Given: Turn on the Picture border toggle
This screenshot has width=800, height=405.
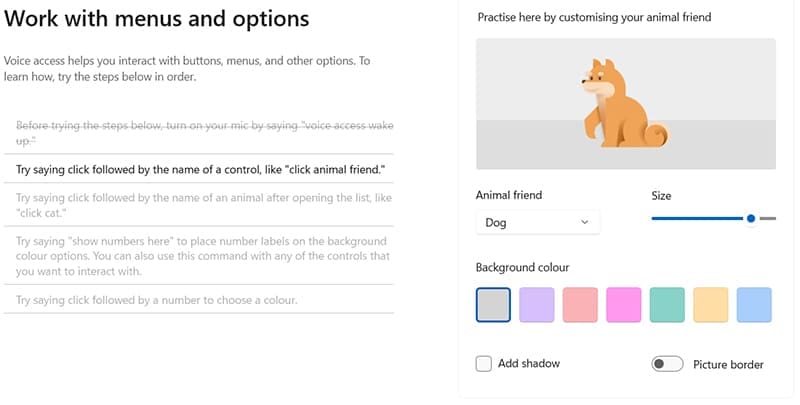Looking at the screenshot, I should coord(667,364).
